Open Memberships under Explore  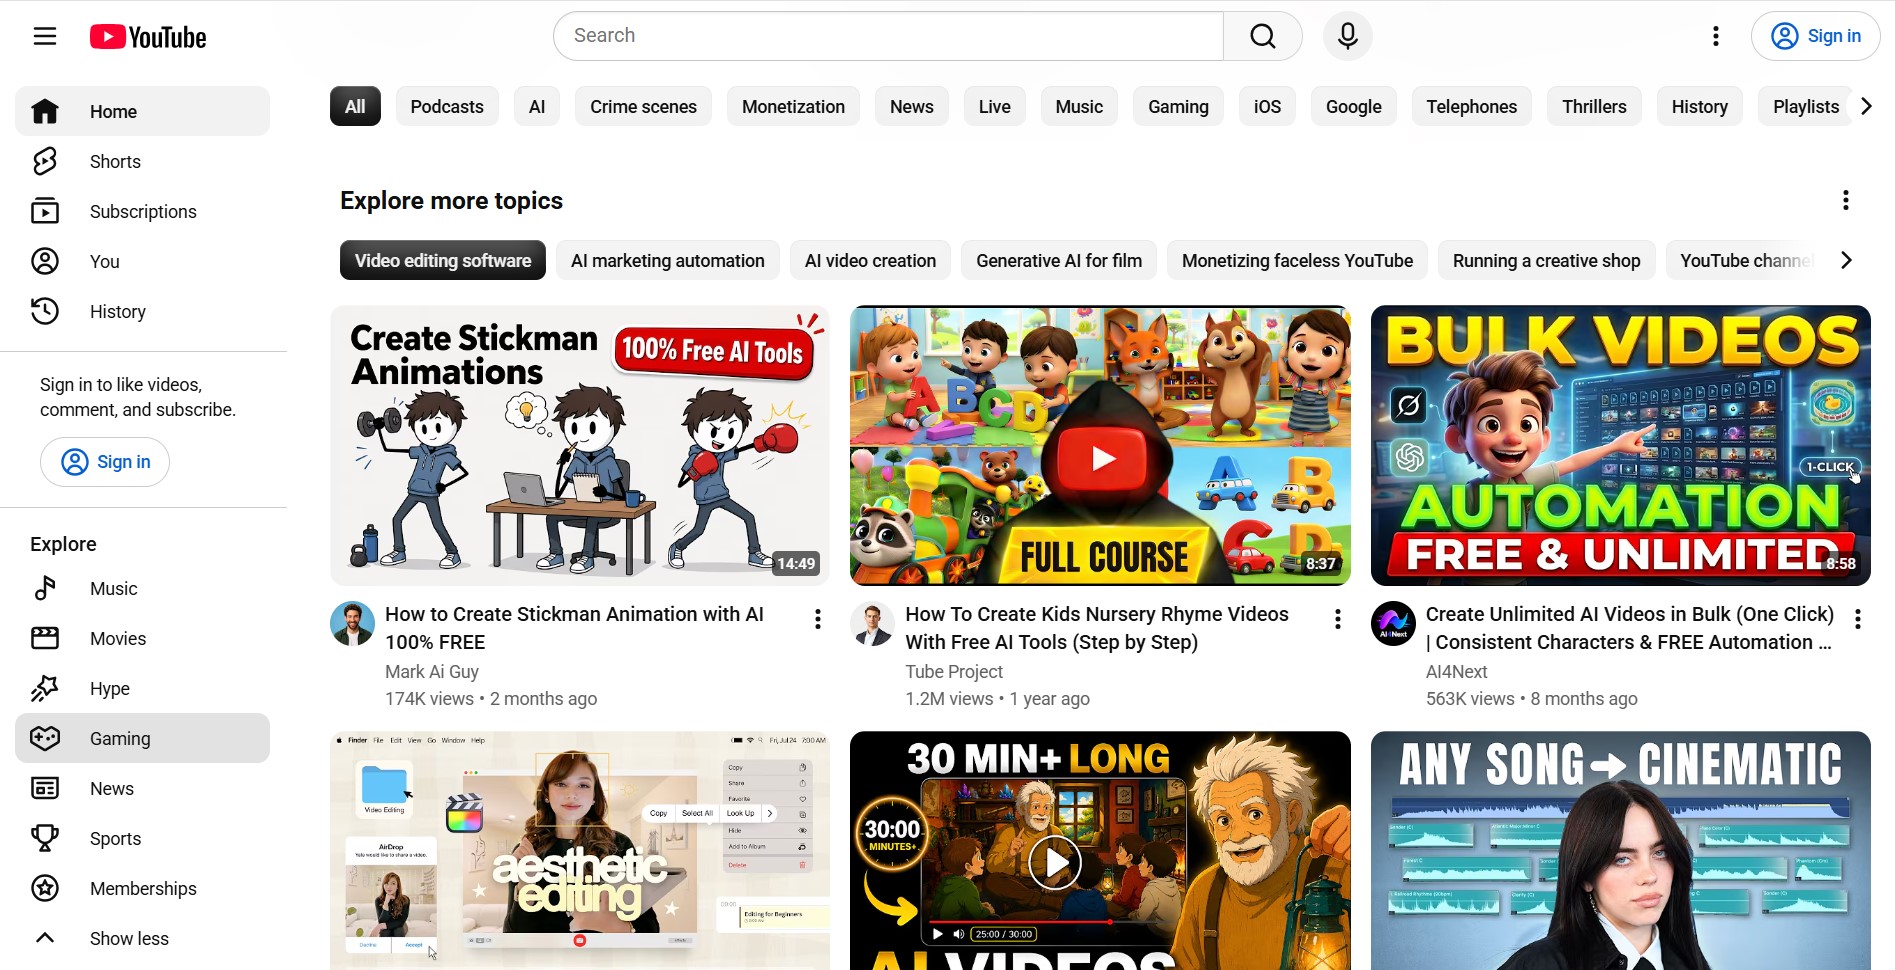click(x=142, y=888)
